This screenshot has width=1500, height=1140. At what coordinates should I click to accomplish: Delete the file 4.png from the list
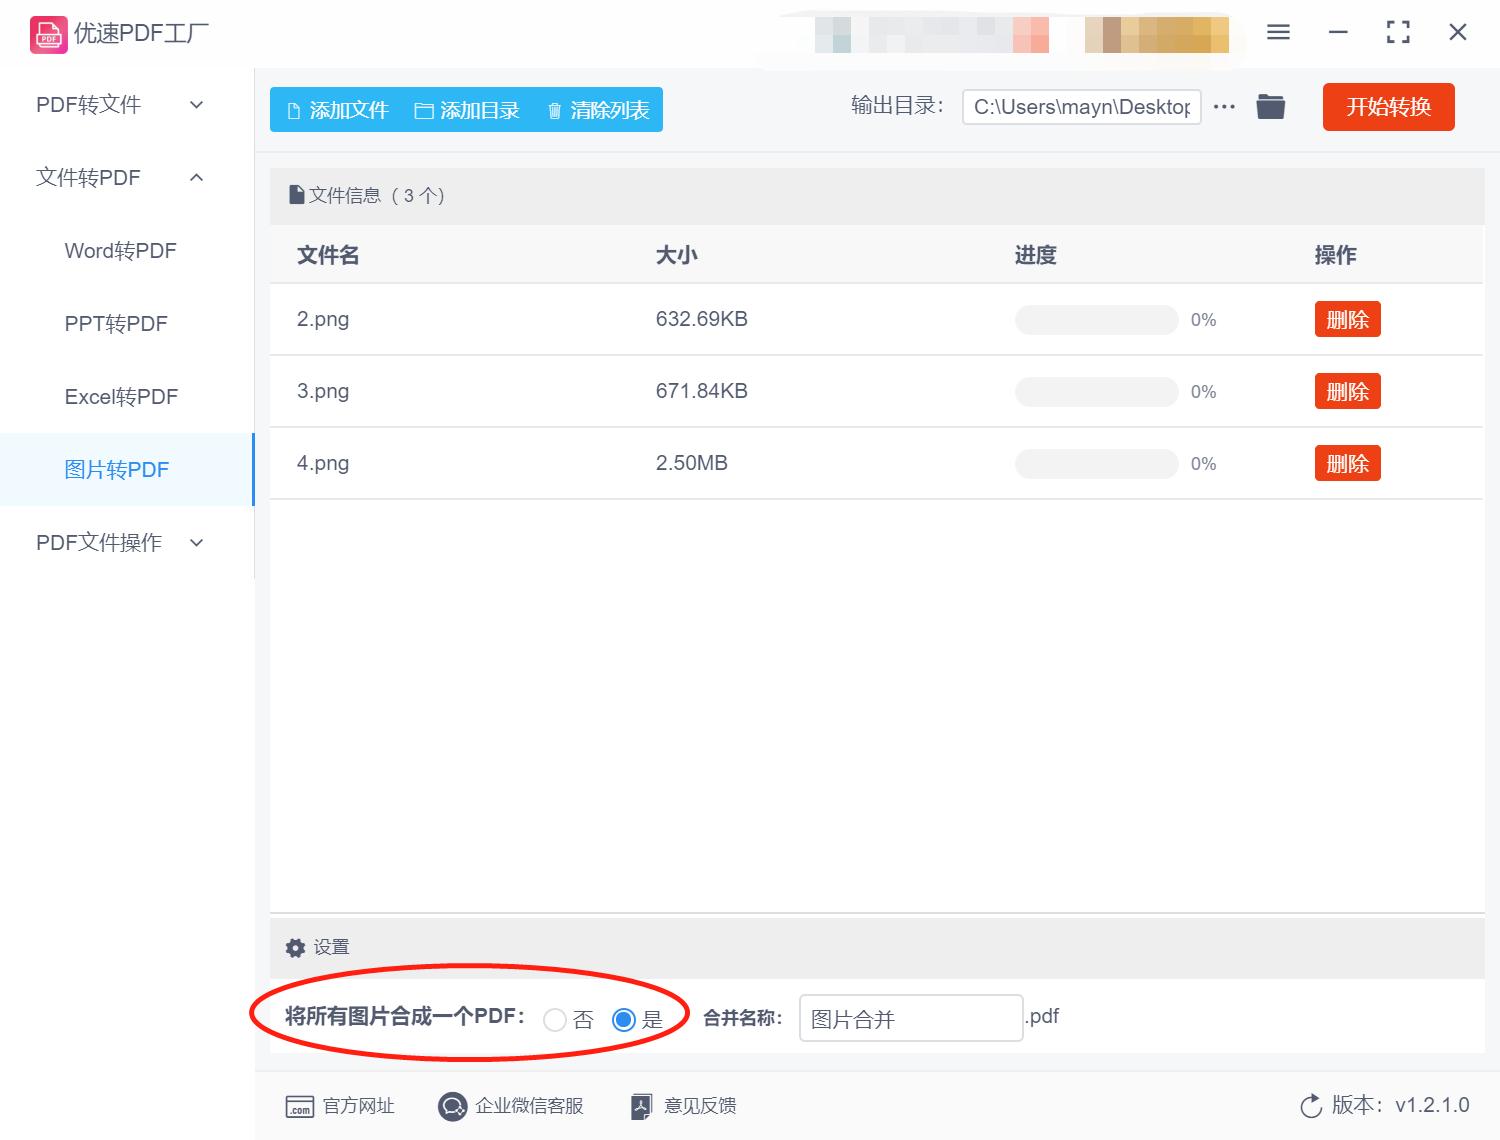pos(1347,463)
